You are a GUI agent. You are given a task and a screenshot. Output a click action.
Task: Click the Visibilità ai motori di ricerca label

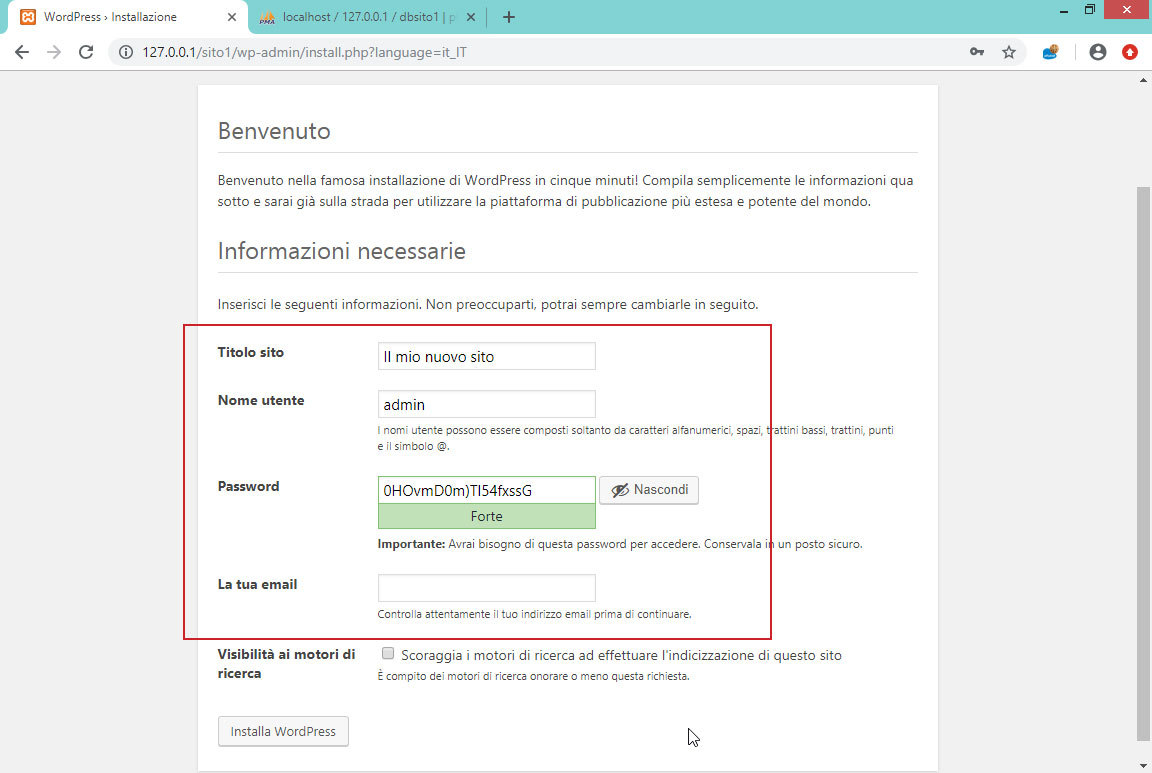point(287,664)
